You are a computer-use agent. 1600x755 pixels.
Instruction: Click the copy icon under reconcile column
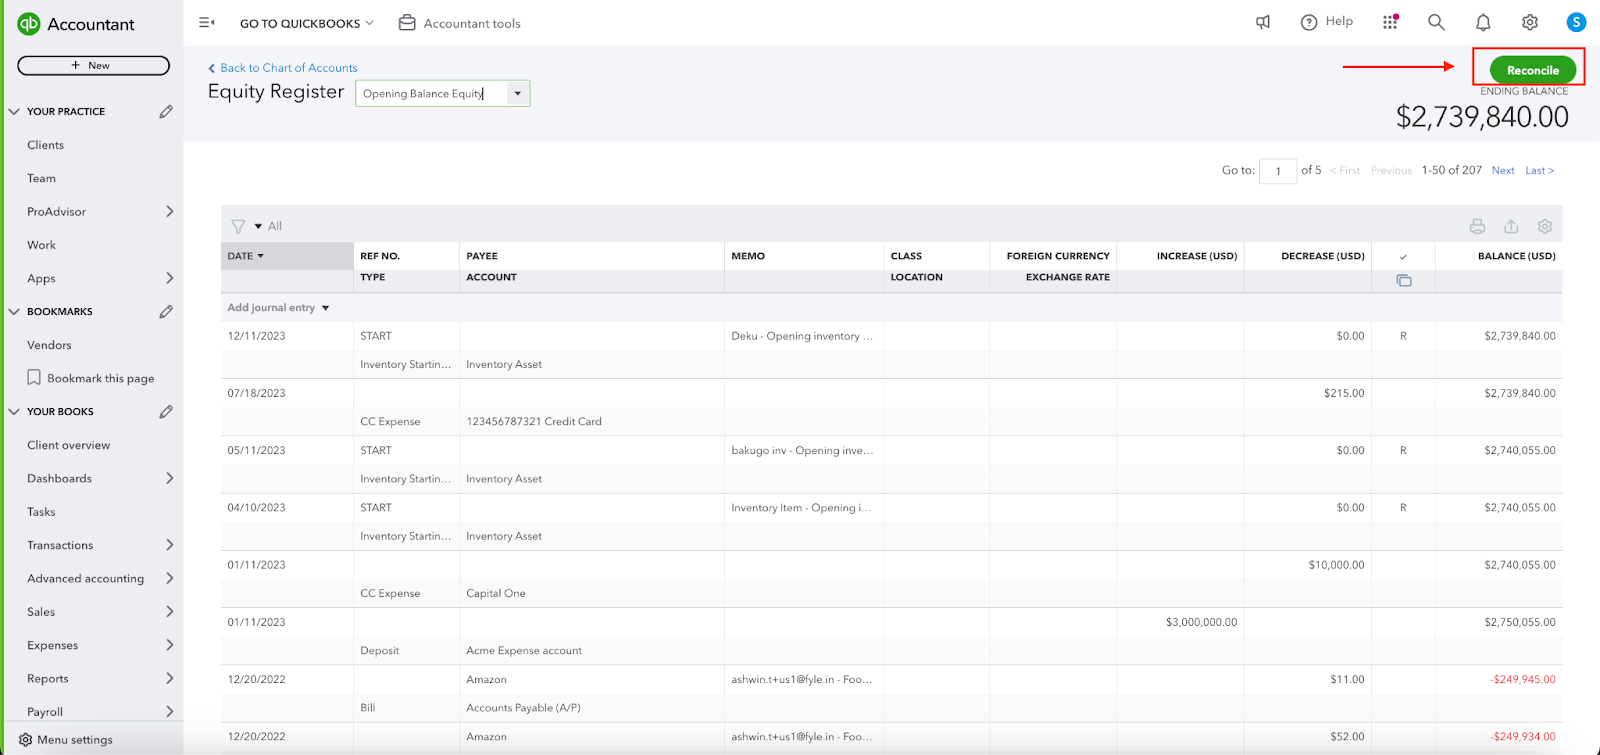coord(1404,280)
